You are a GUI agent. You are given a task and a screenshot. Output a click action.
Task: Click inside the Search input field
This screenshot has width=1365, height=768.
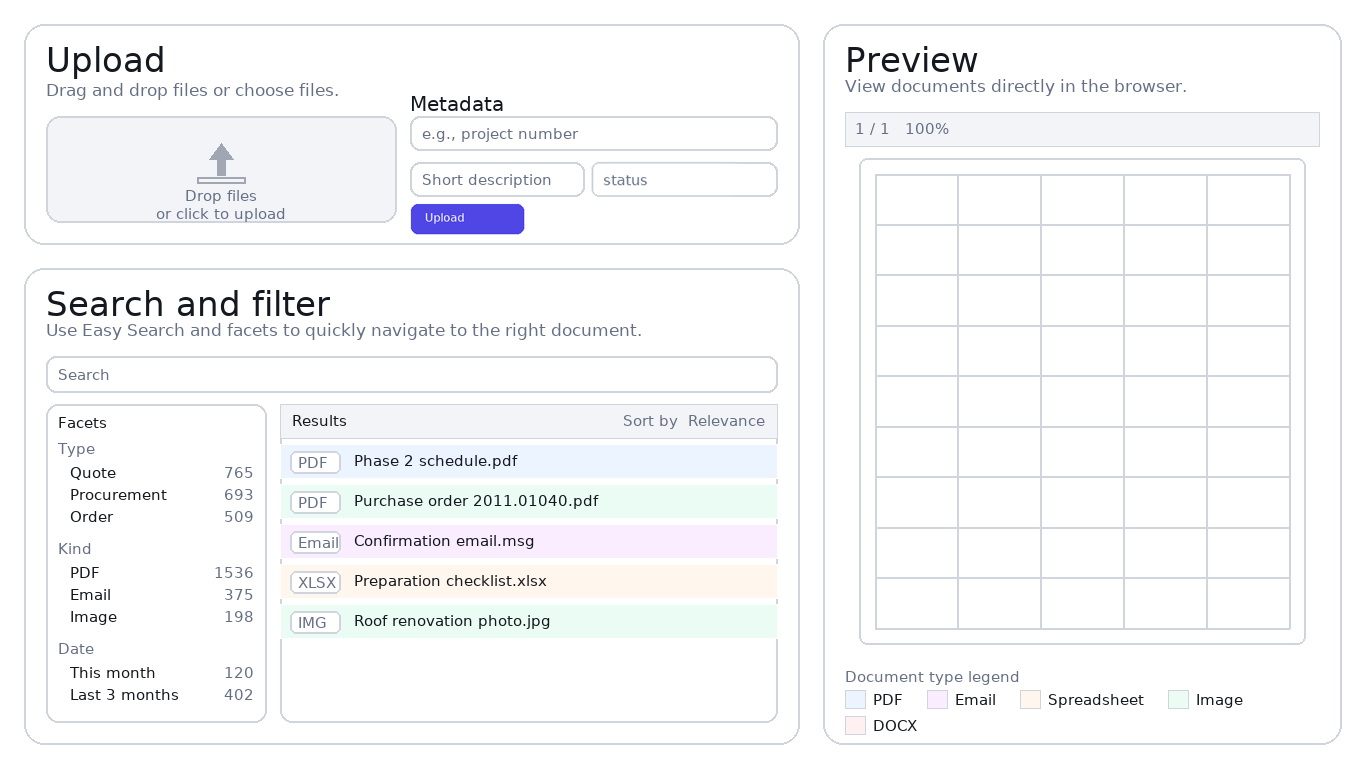pyautogui.click(x=412, y=374)
